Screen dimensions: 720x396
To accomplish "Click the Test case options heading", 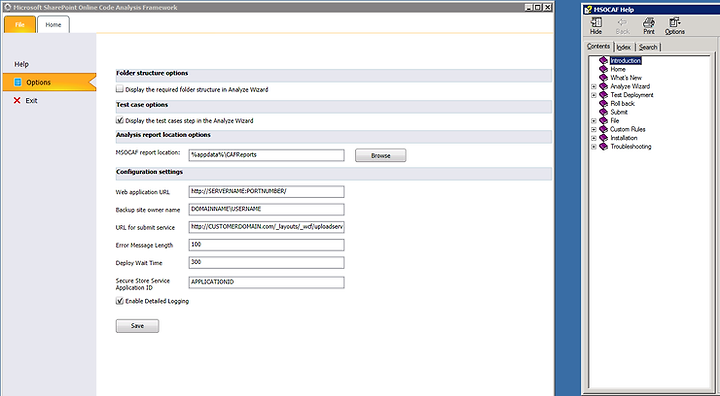I will point(142,105).
